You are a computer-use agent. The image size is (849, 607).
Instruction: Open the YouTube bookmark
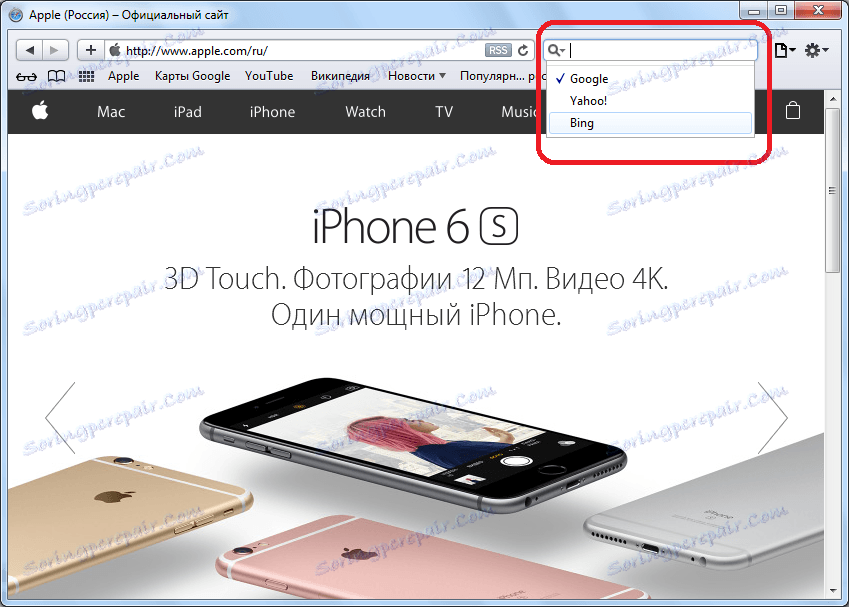(x=269, y=76)
